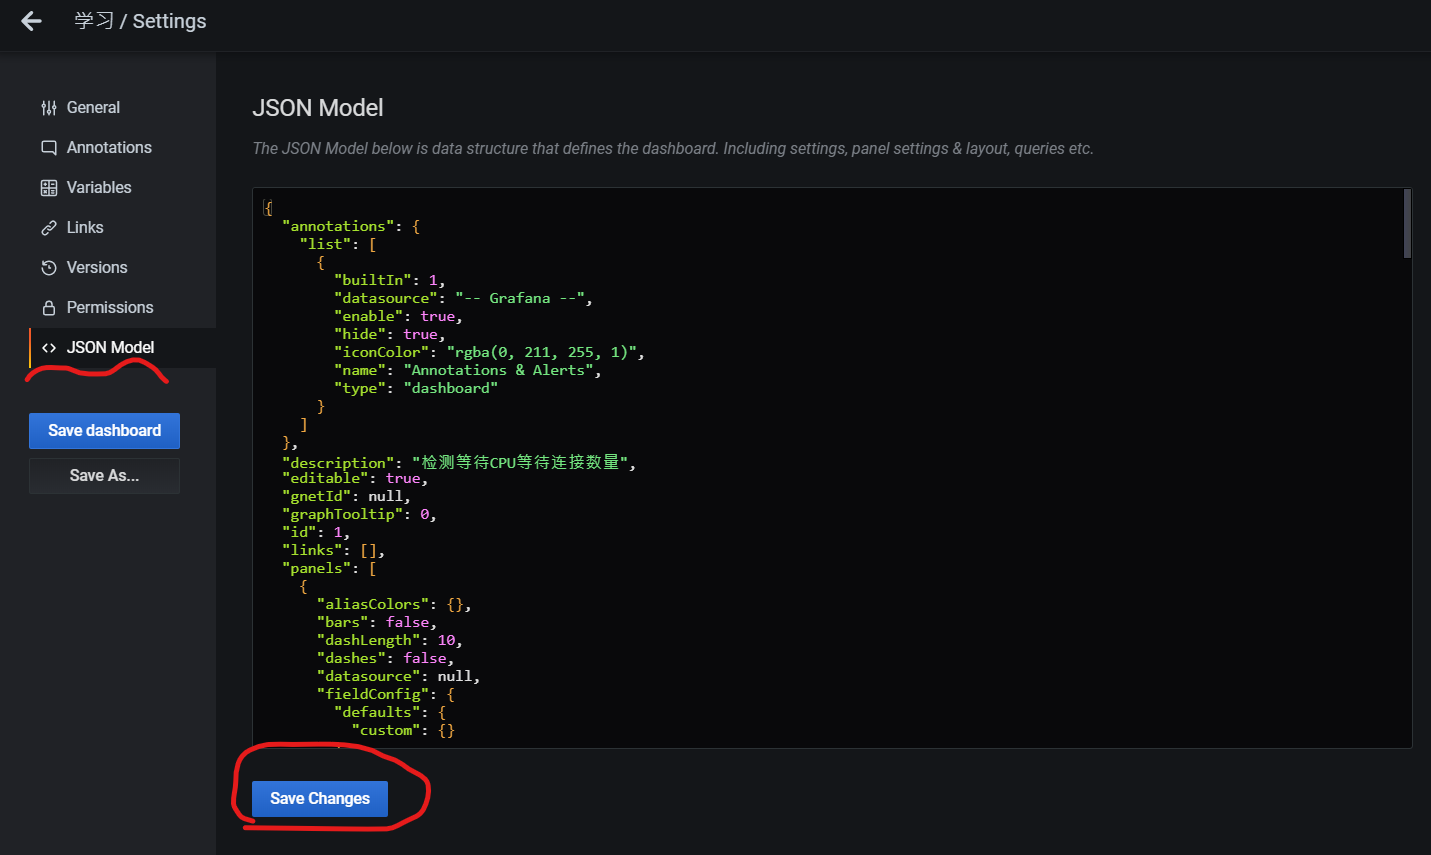Click the Save As... button
The height and width of the screenshot is (855, 1431).
[x=104, y=476]
